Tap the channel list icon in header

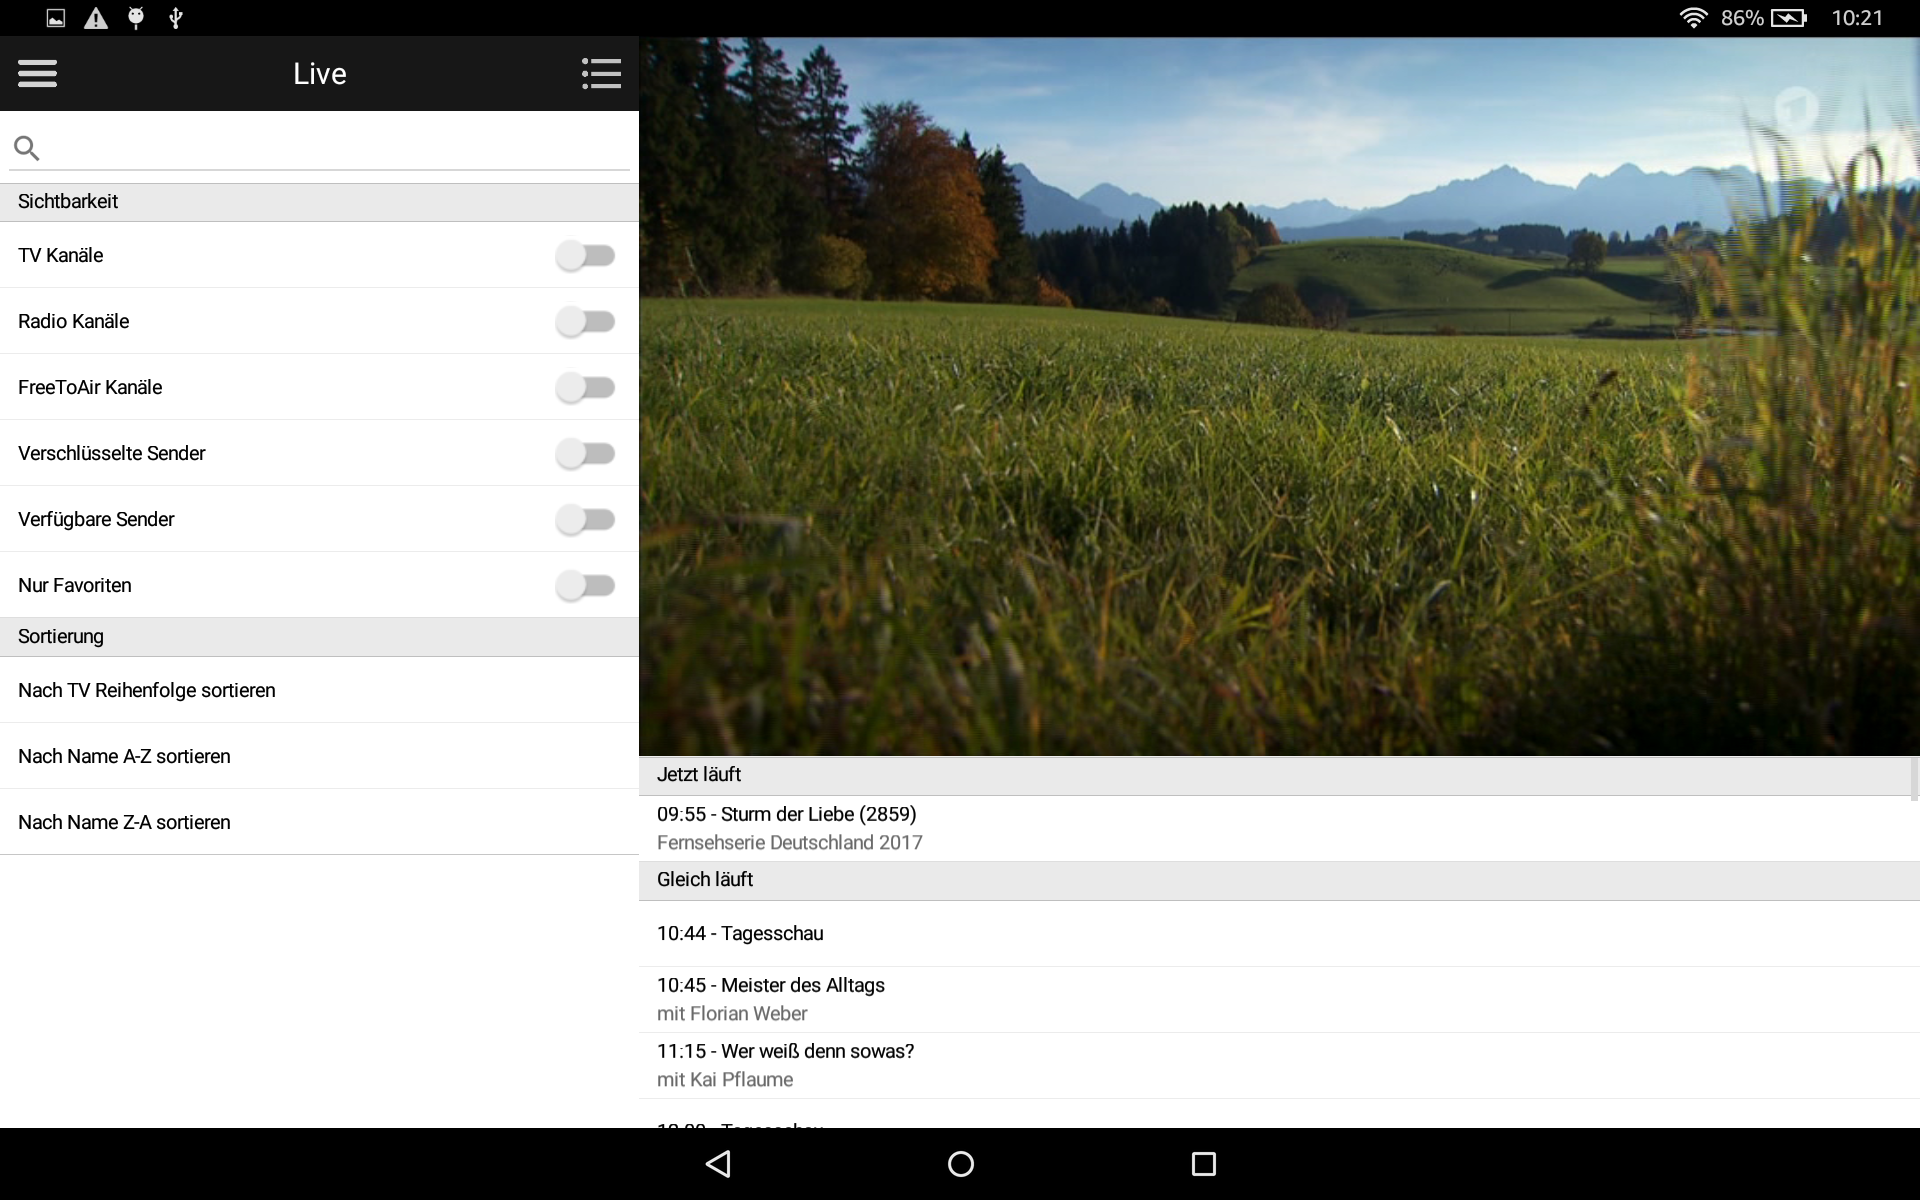tap(601, 73)
